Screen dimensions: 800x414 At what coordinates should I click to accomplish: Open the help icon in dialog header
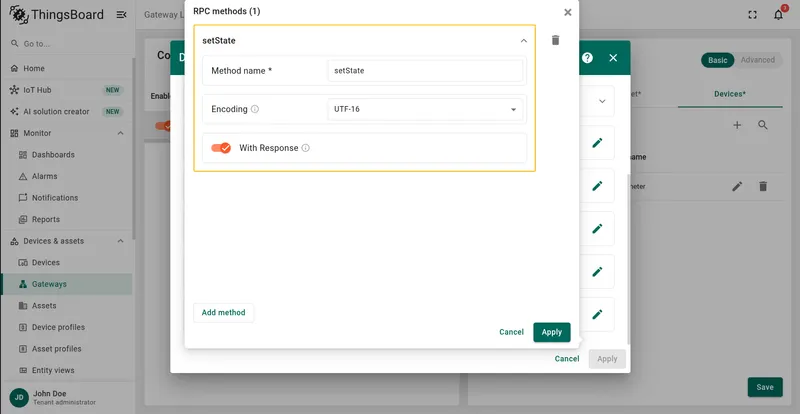click(587, 58)
